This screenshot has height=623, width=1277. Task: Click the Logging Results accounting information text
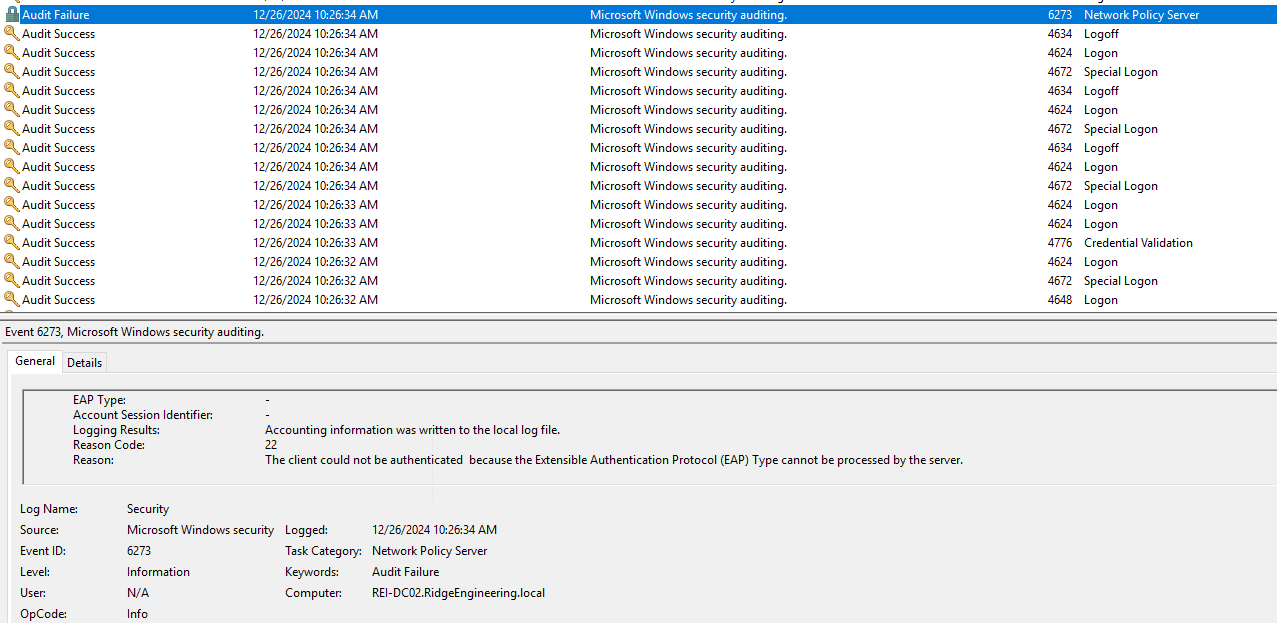pos(412,430)
